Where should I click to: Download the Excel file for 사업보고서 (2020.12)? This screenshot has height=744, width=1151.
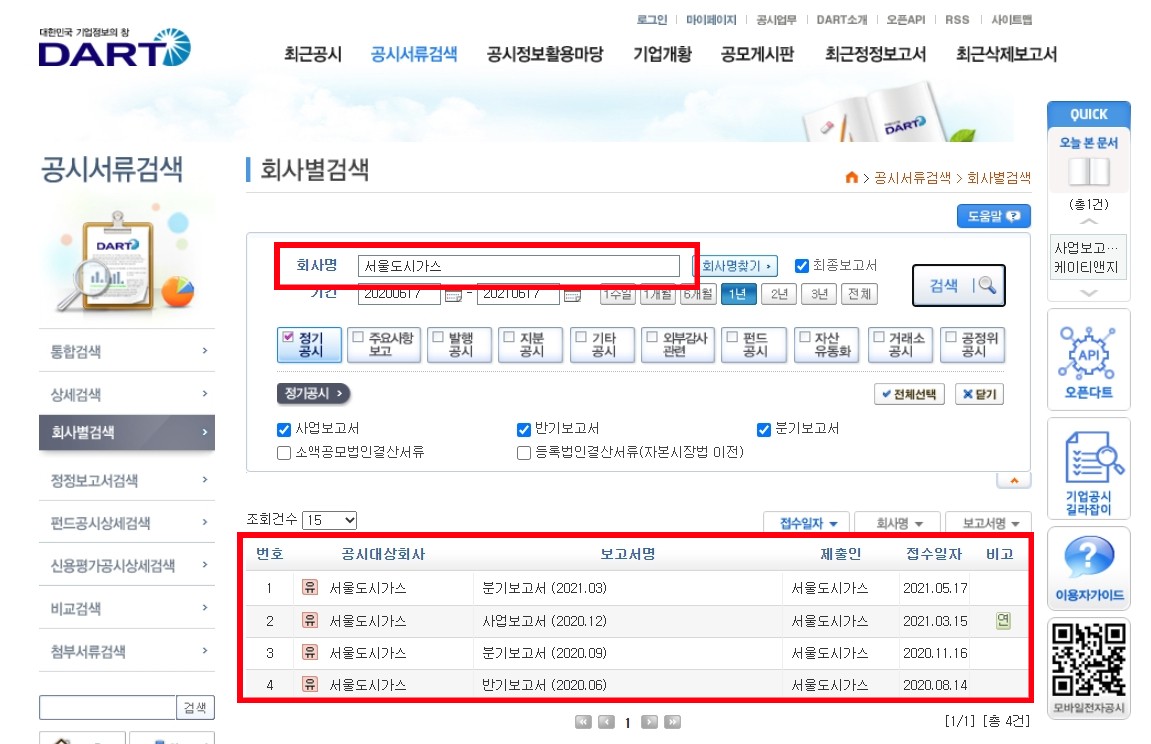tap(1002, 621)
